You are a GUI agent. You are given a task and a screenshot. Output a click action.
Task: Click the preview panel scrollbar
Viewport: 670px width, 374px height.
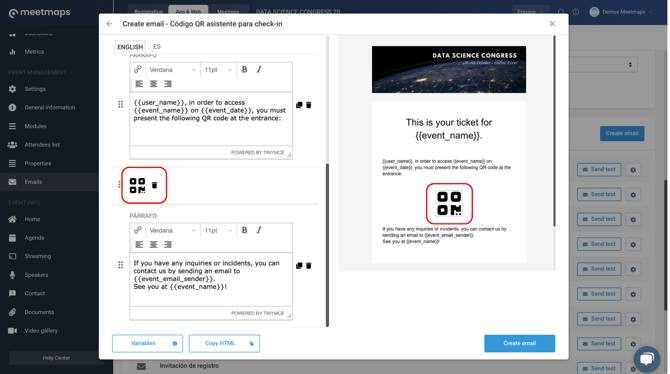[x=554, y=131]
